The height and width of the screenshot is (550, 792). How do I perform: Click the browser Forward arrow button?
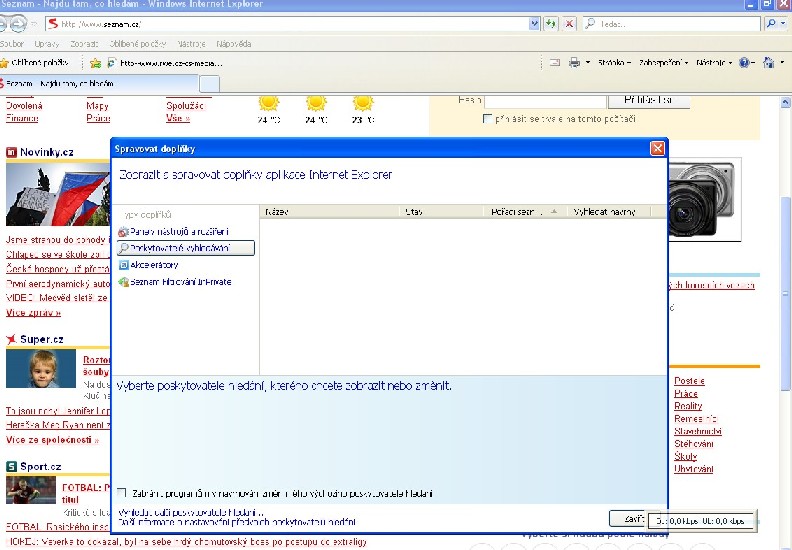pos(19,23)
